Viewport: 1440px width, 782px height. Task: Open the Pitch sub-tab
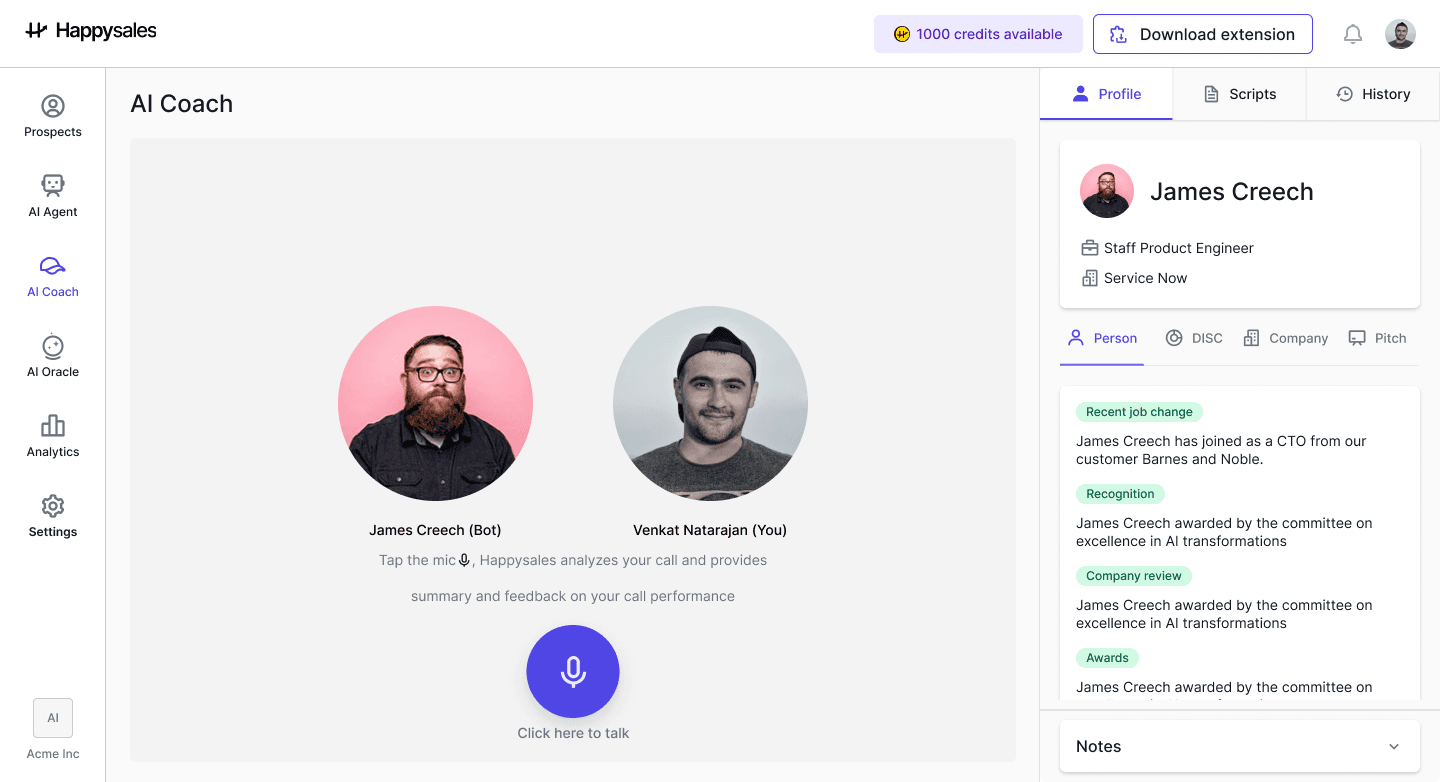[x=1377, y=338]
